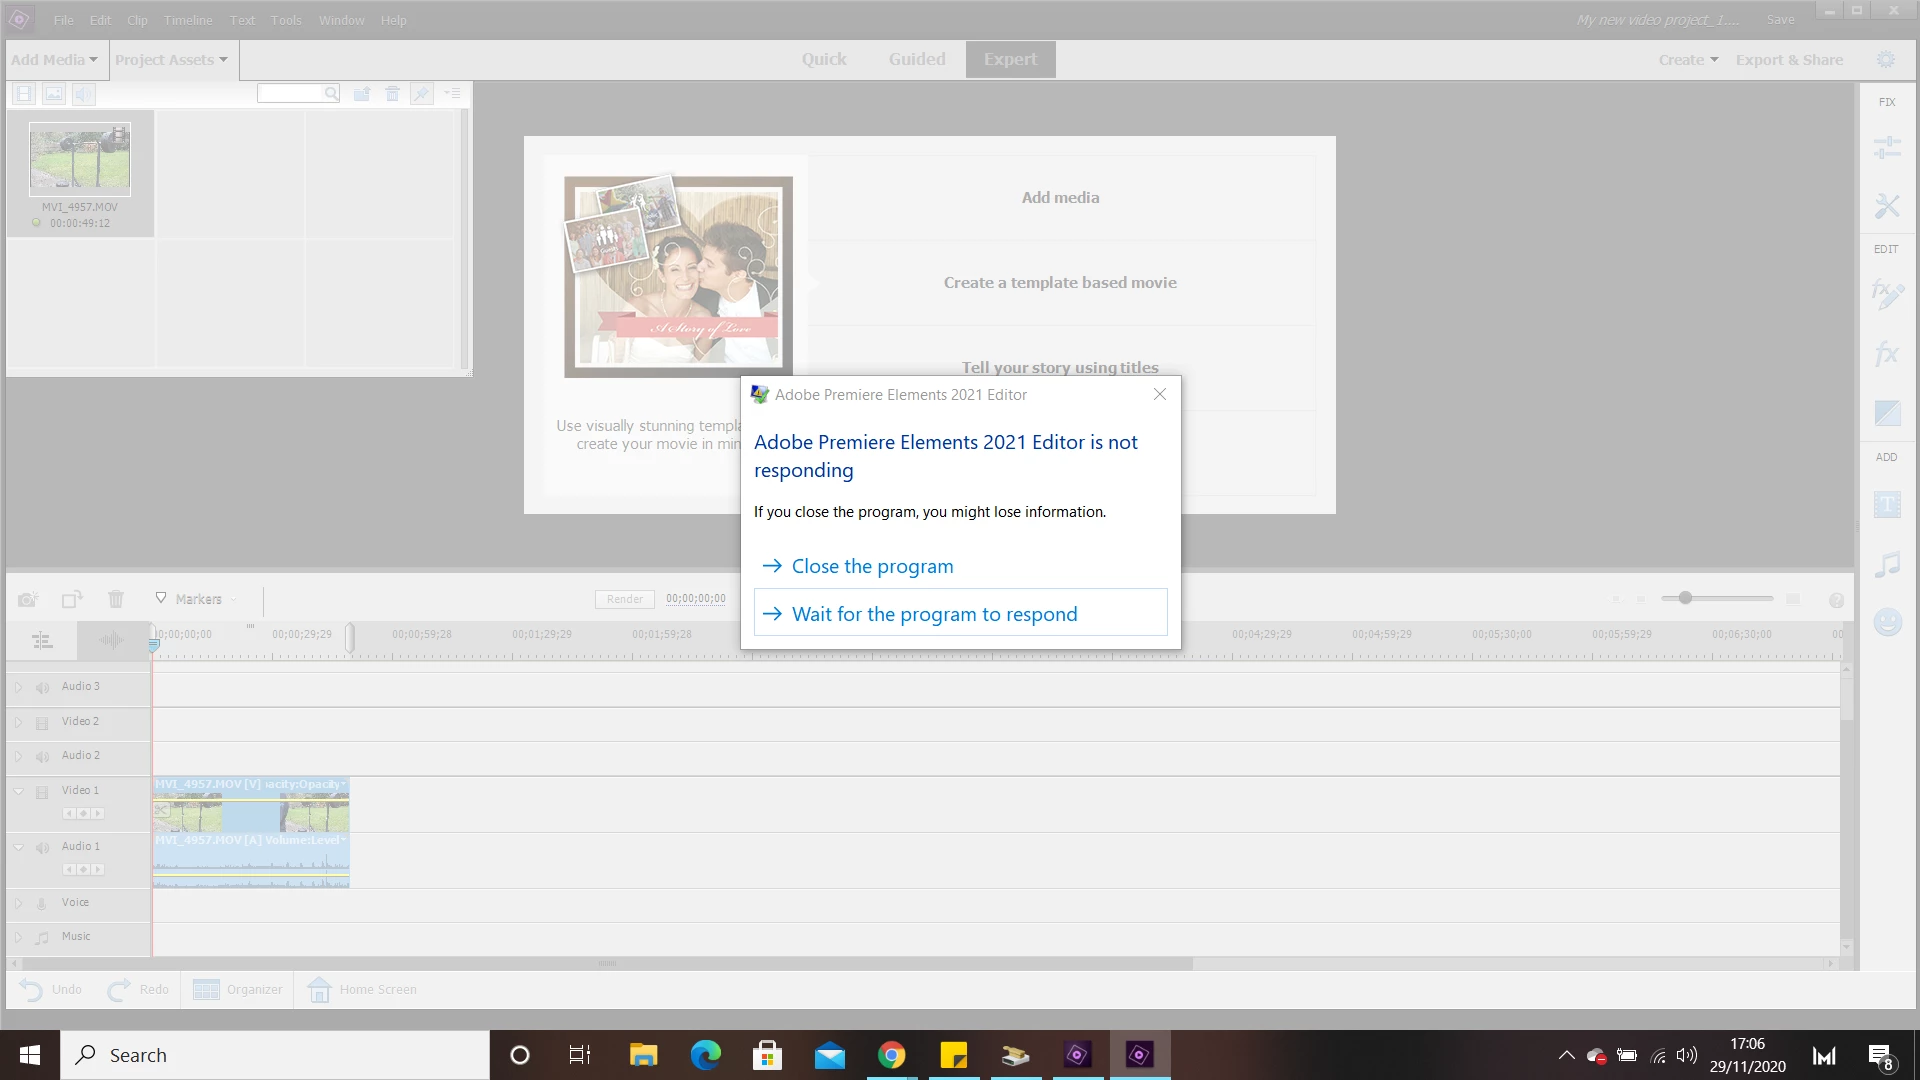Open the Adjust panel sliders icon

(x=1886, y=148)
